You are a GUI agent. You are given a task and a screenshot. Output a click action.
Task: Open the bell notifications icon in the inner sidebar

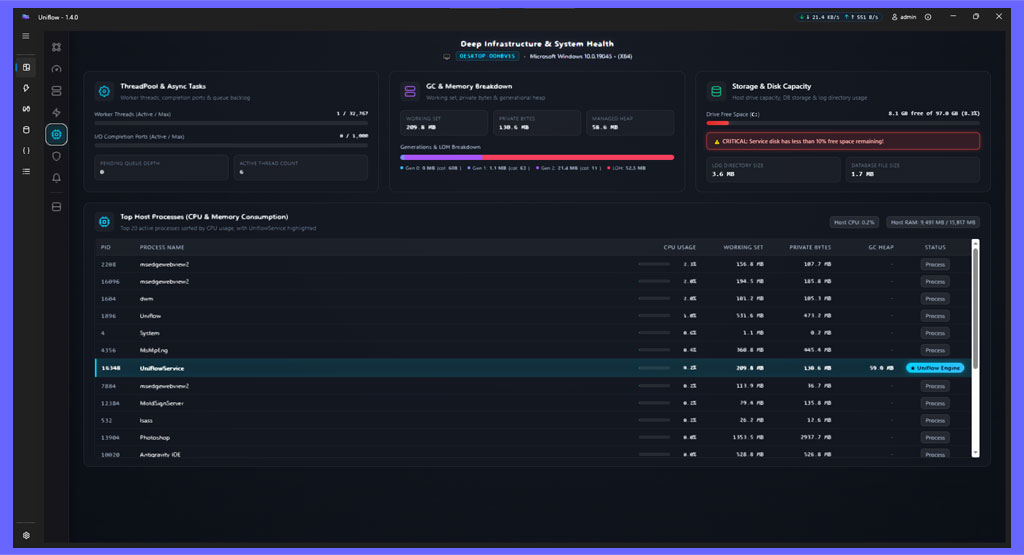(x=57, y=178)
